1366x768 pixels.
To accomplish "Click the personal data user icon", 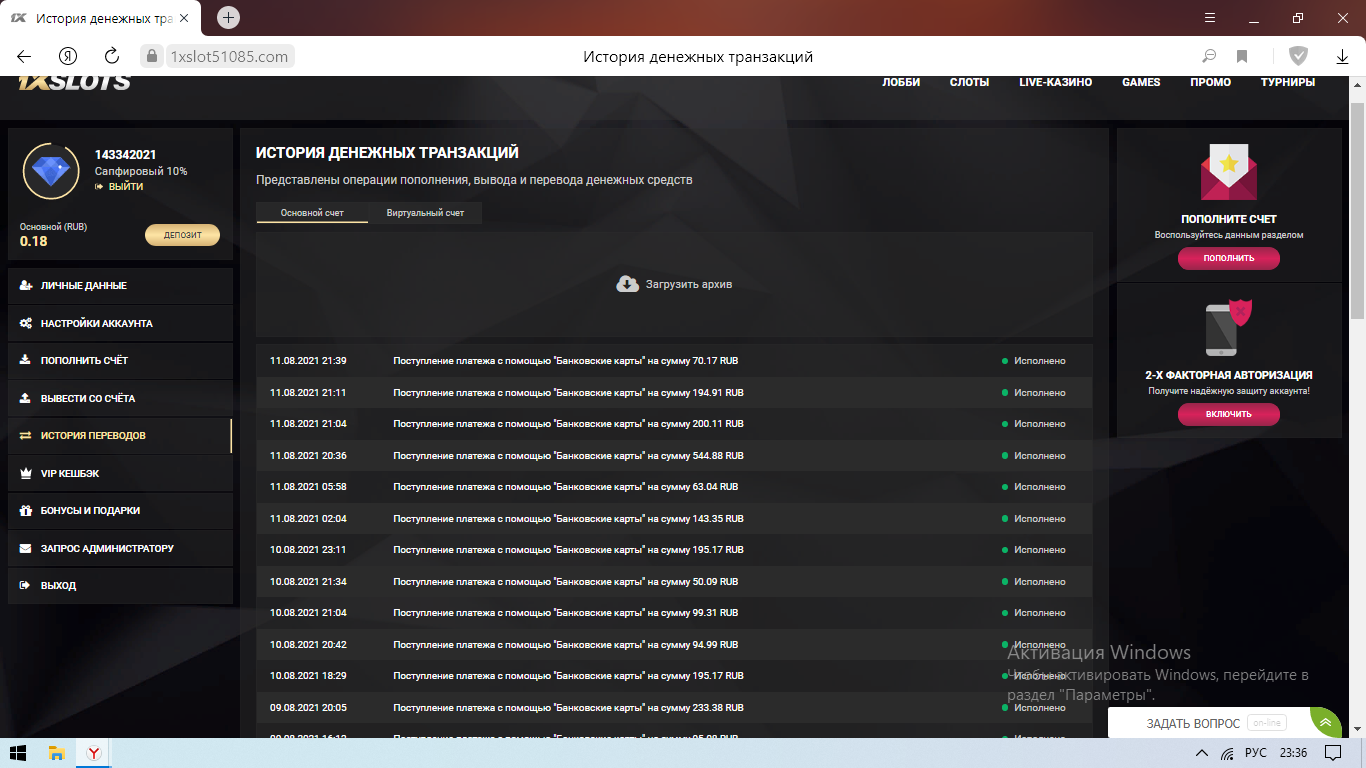I will pyautogui.click(x=25, y=286).
